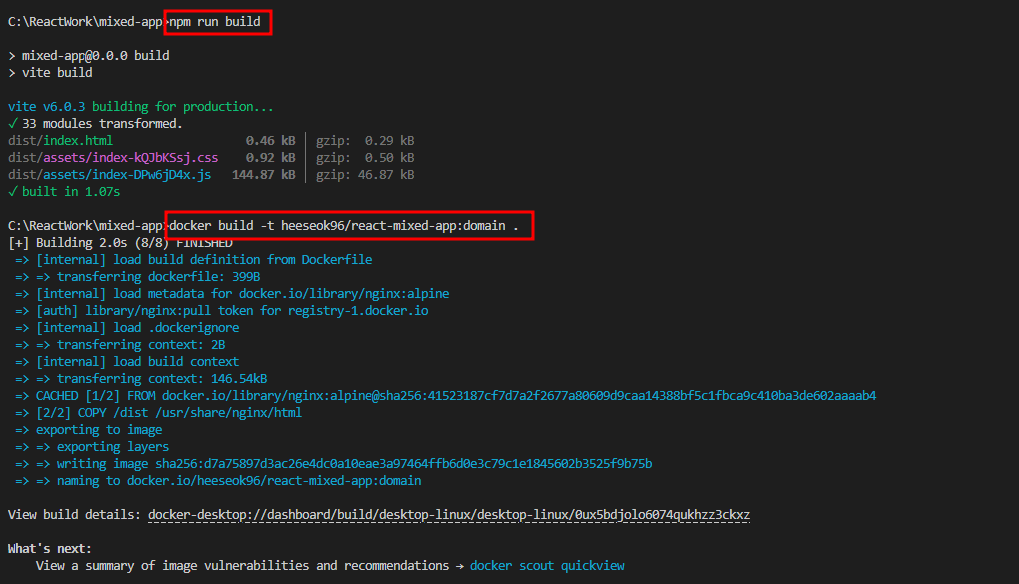Click the 'docker scout quickview' command text
This screenshot has height=584, width=1019.
[547, 565]
